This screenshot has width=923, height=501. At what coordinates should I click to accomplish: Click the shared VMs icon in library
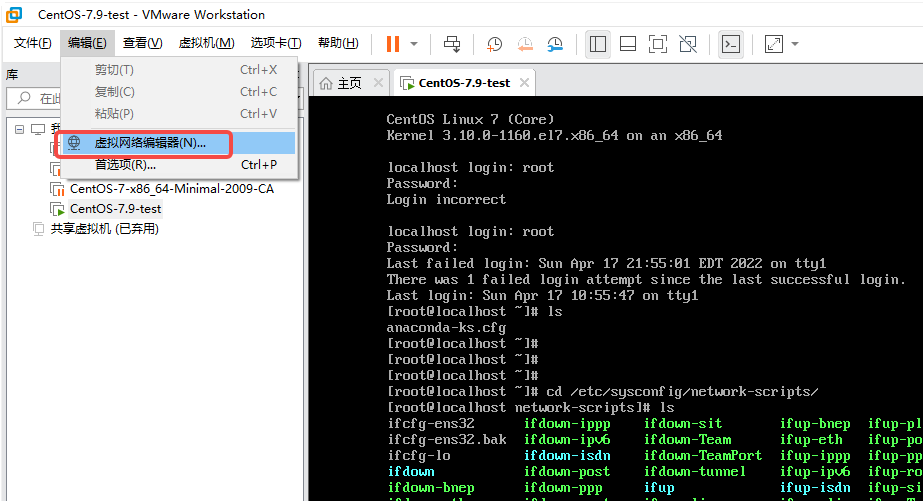[x=38, y=229]
